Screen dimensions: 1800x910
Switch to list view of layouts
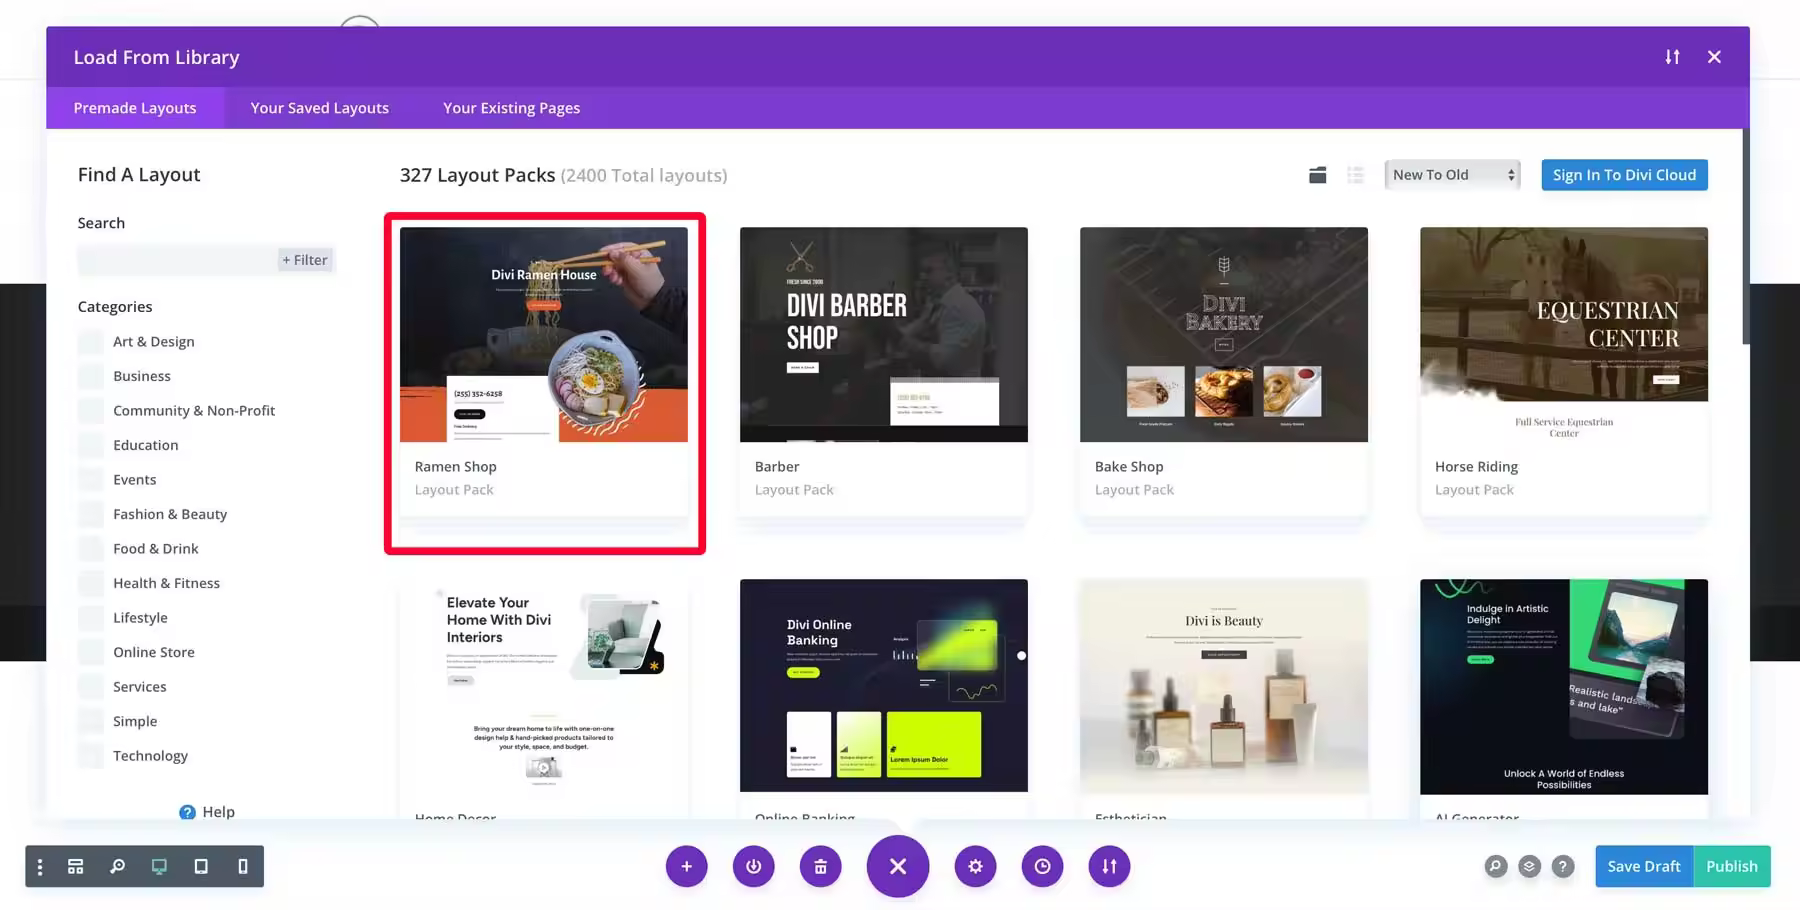click(1355, 175)
